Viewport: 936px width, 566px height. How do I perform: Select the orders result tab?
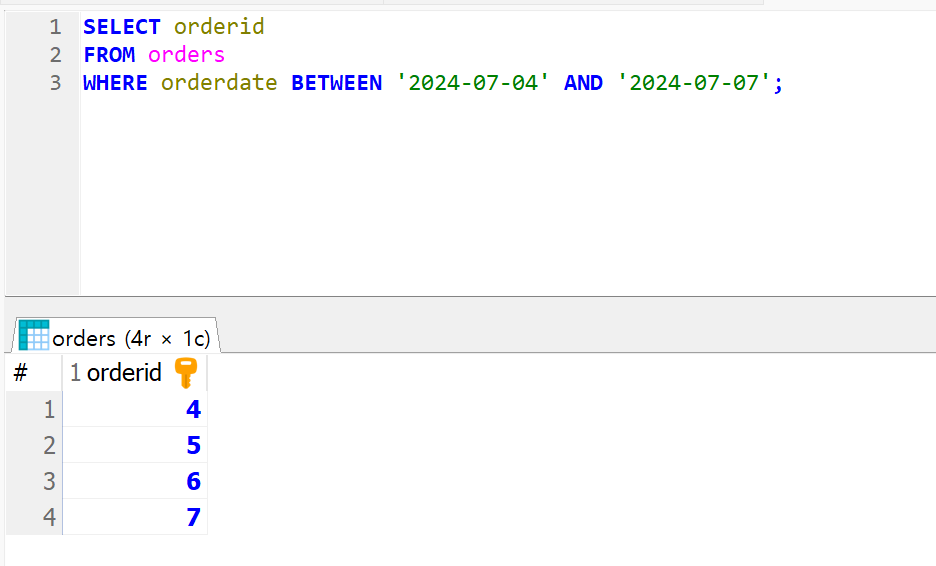(x=116, y=336)
